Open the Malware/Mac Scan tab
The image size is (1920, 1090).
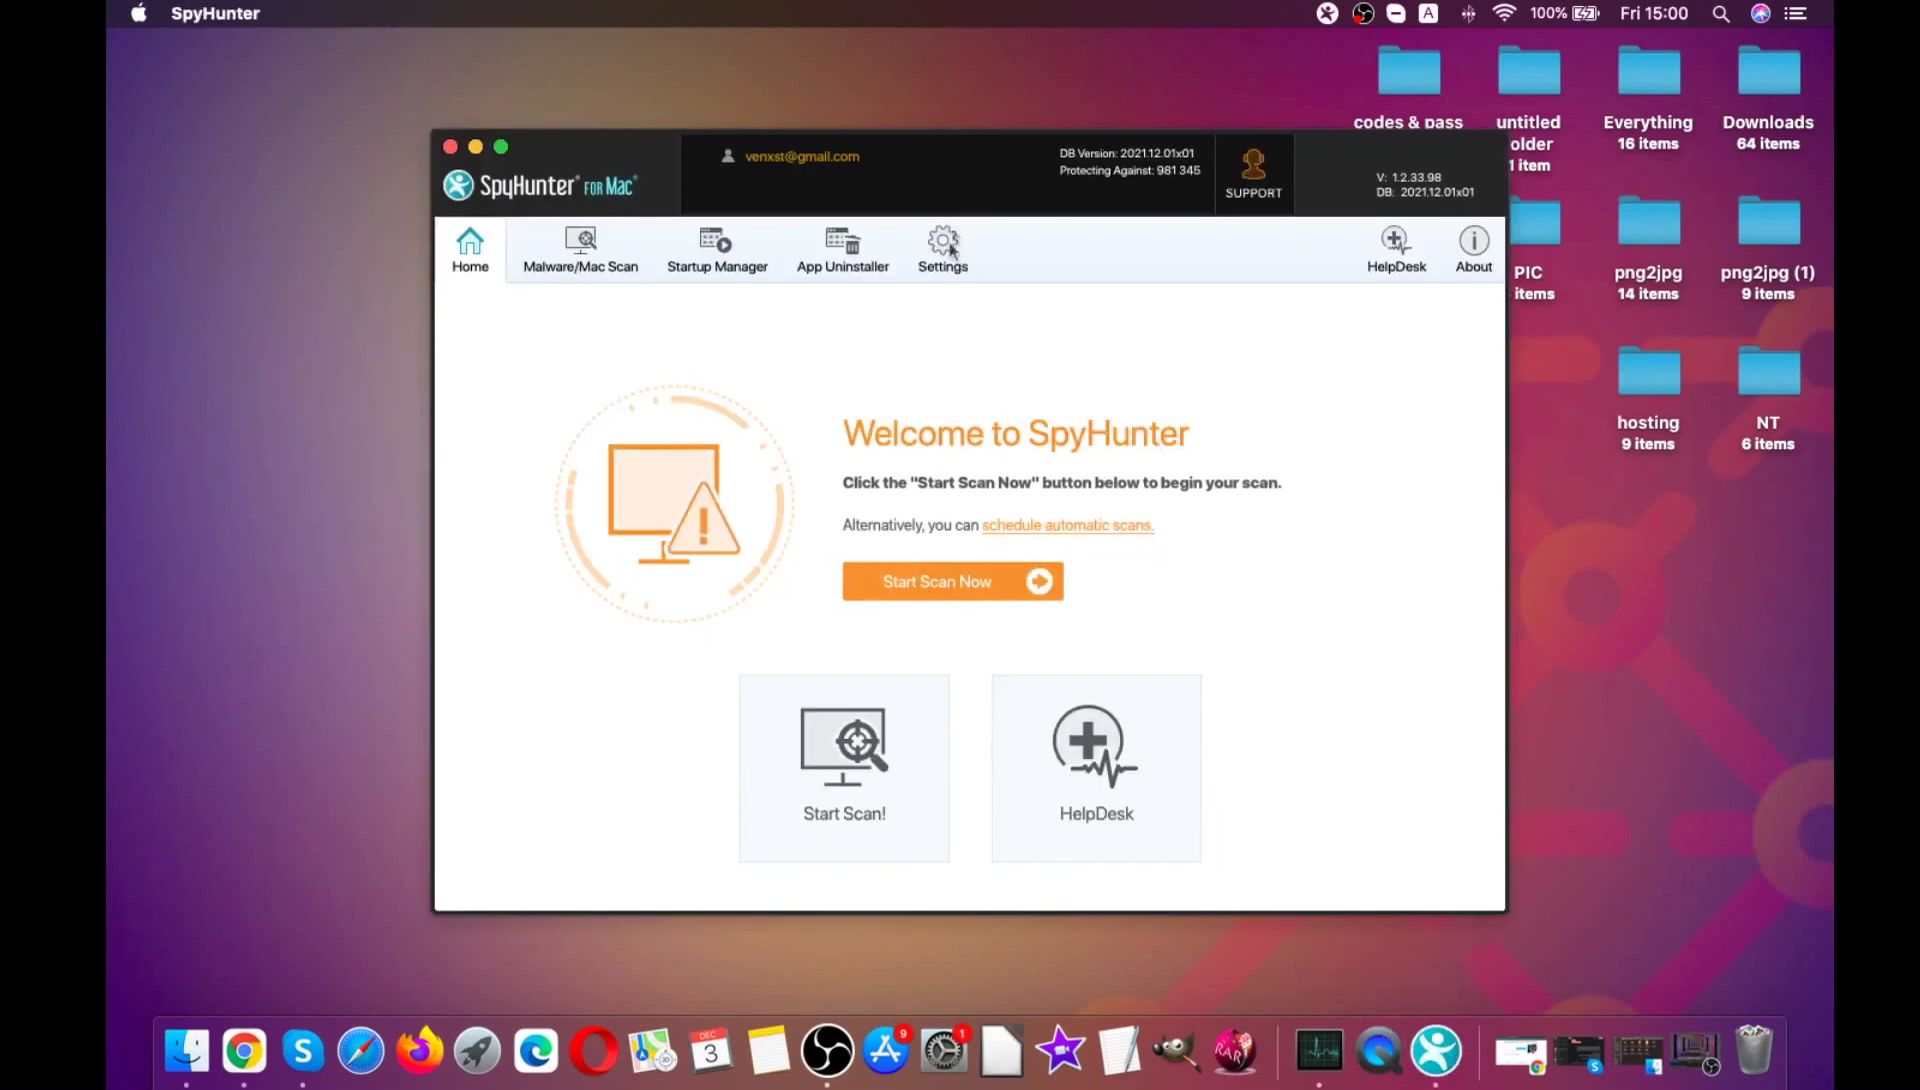(x=580, y=249)
